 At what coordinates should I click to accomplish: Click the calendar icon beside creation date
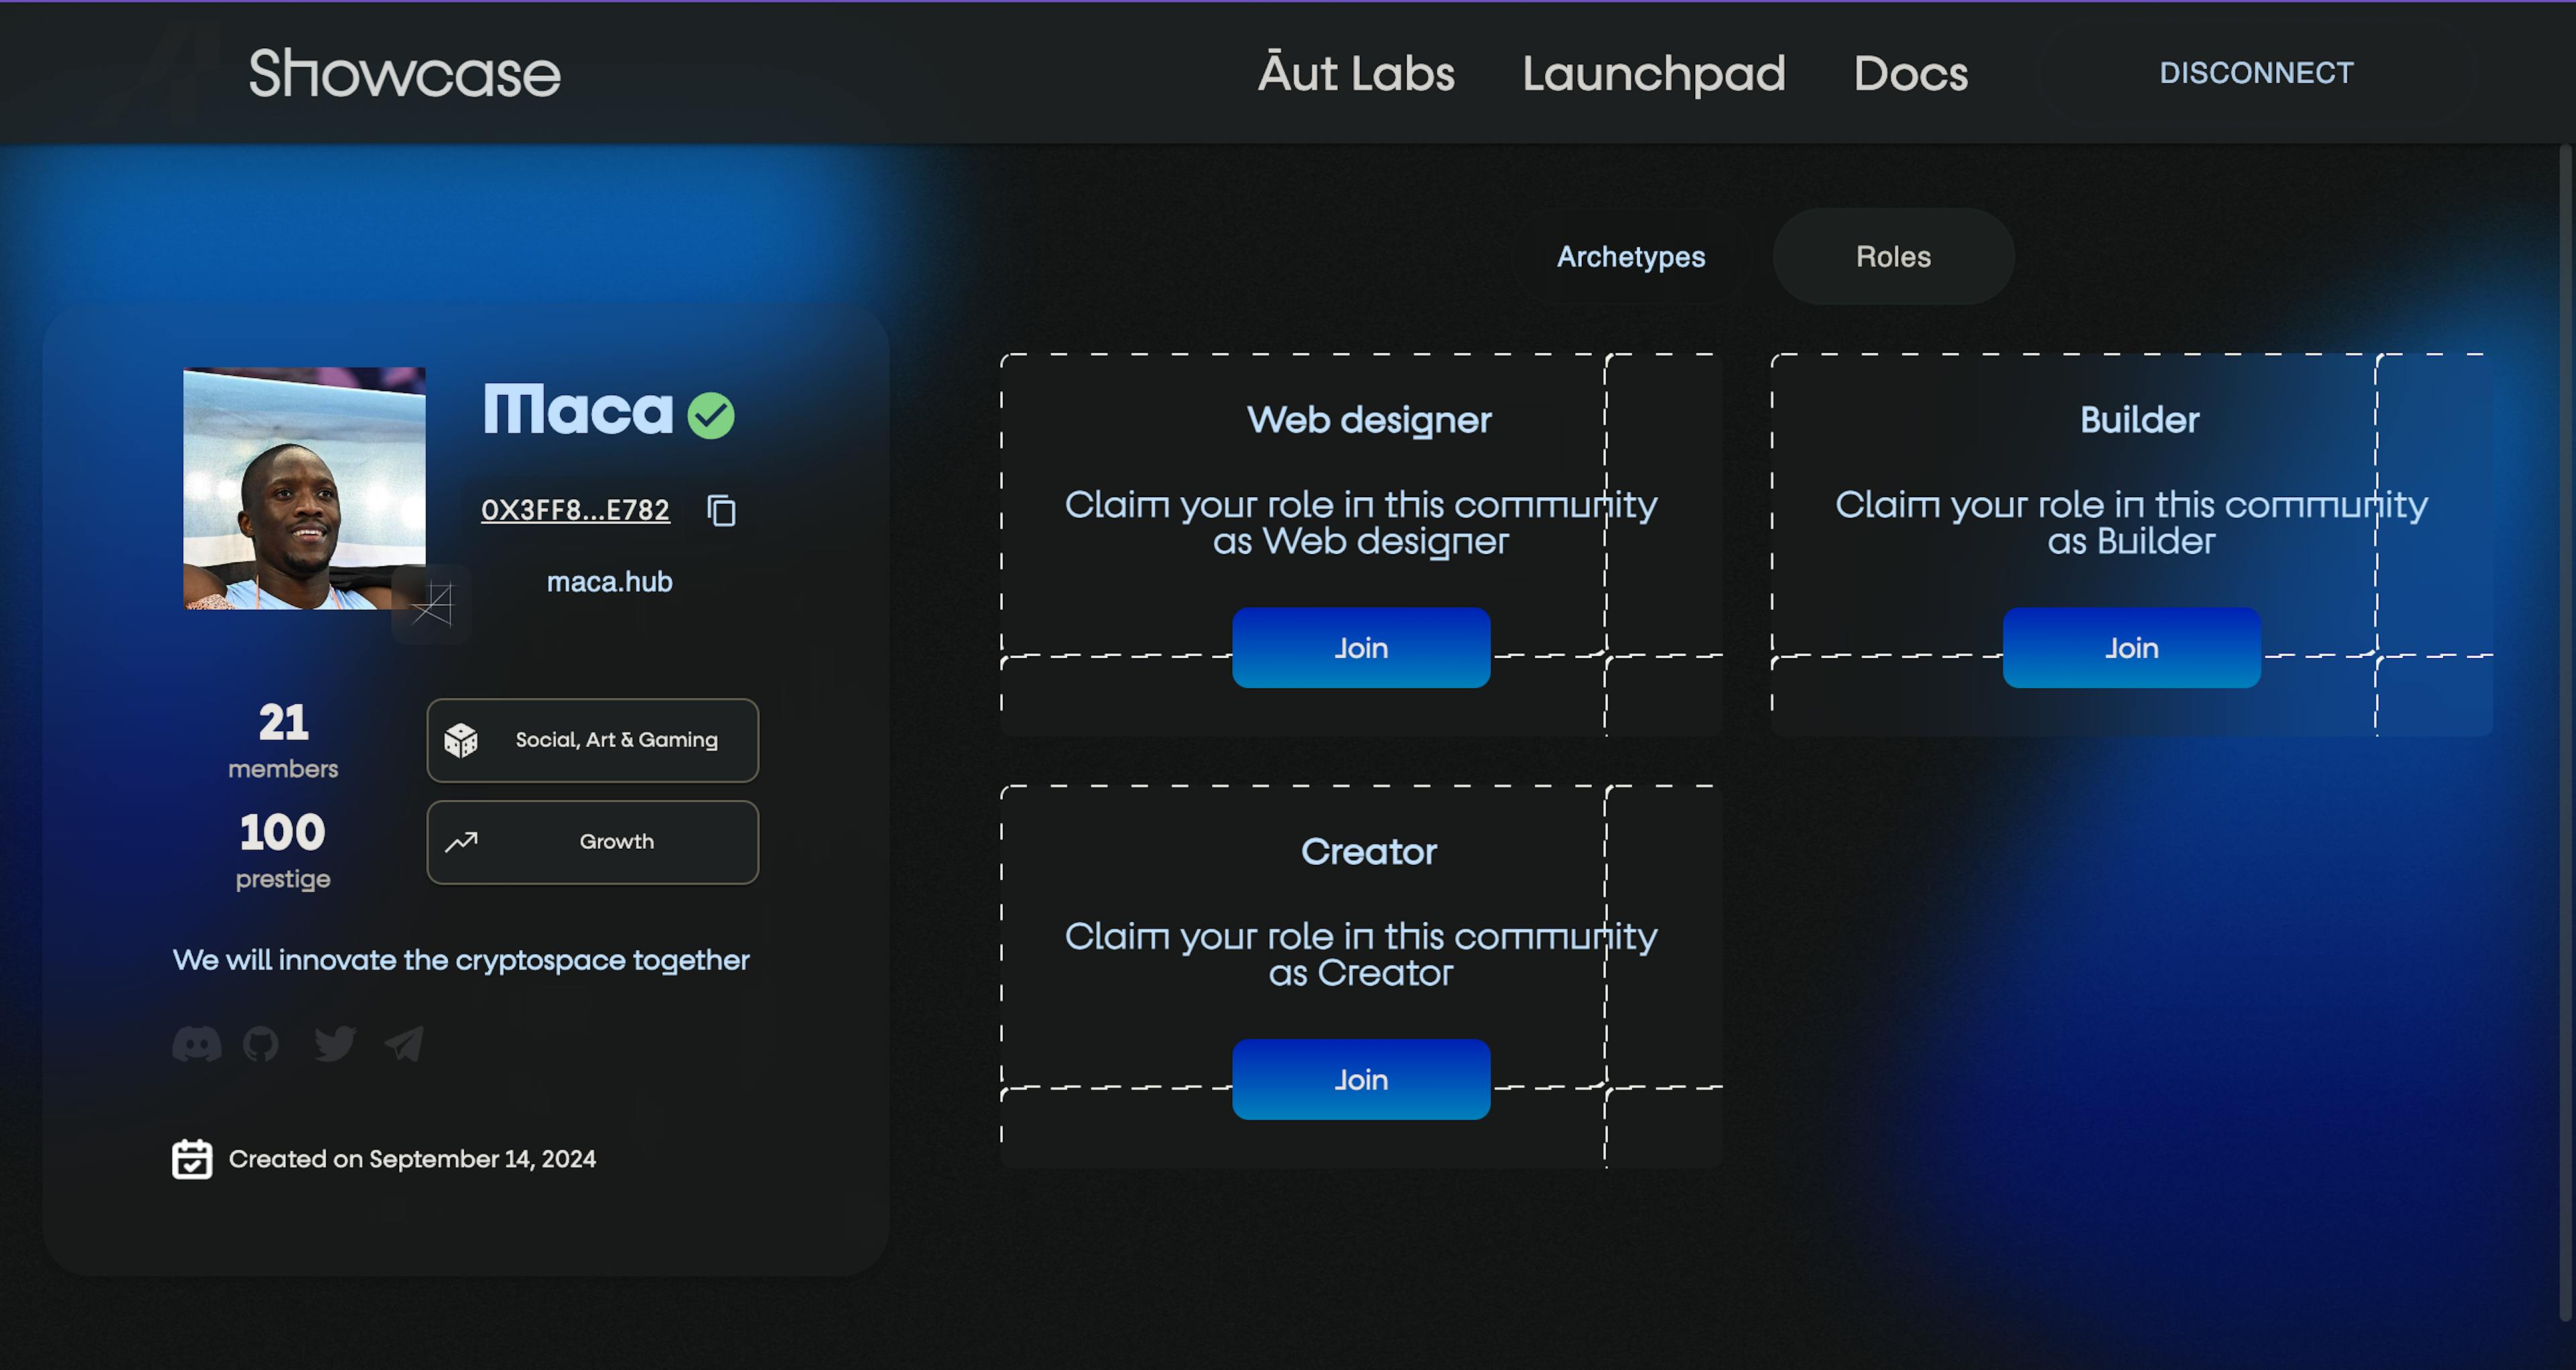point(192,1159)
